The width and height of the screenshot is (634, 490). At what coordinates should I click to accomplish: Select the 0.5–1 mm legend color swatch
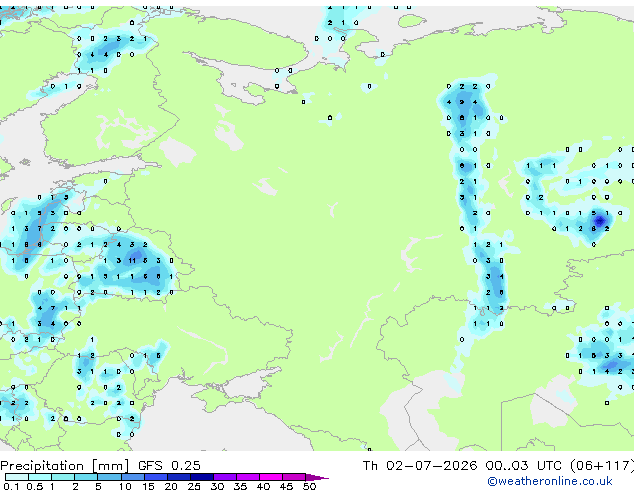pyautogui.click(x=40, y=477)
